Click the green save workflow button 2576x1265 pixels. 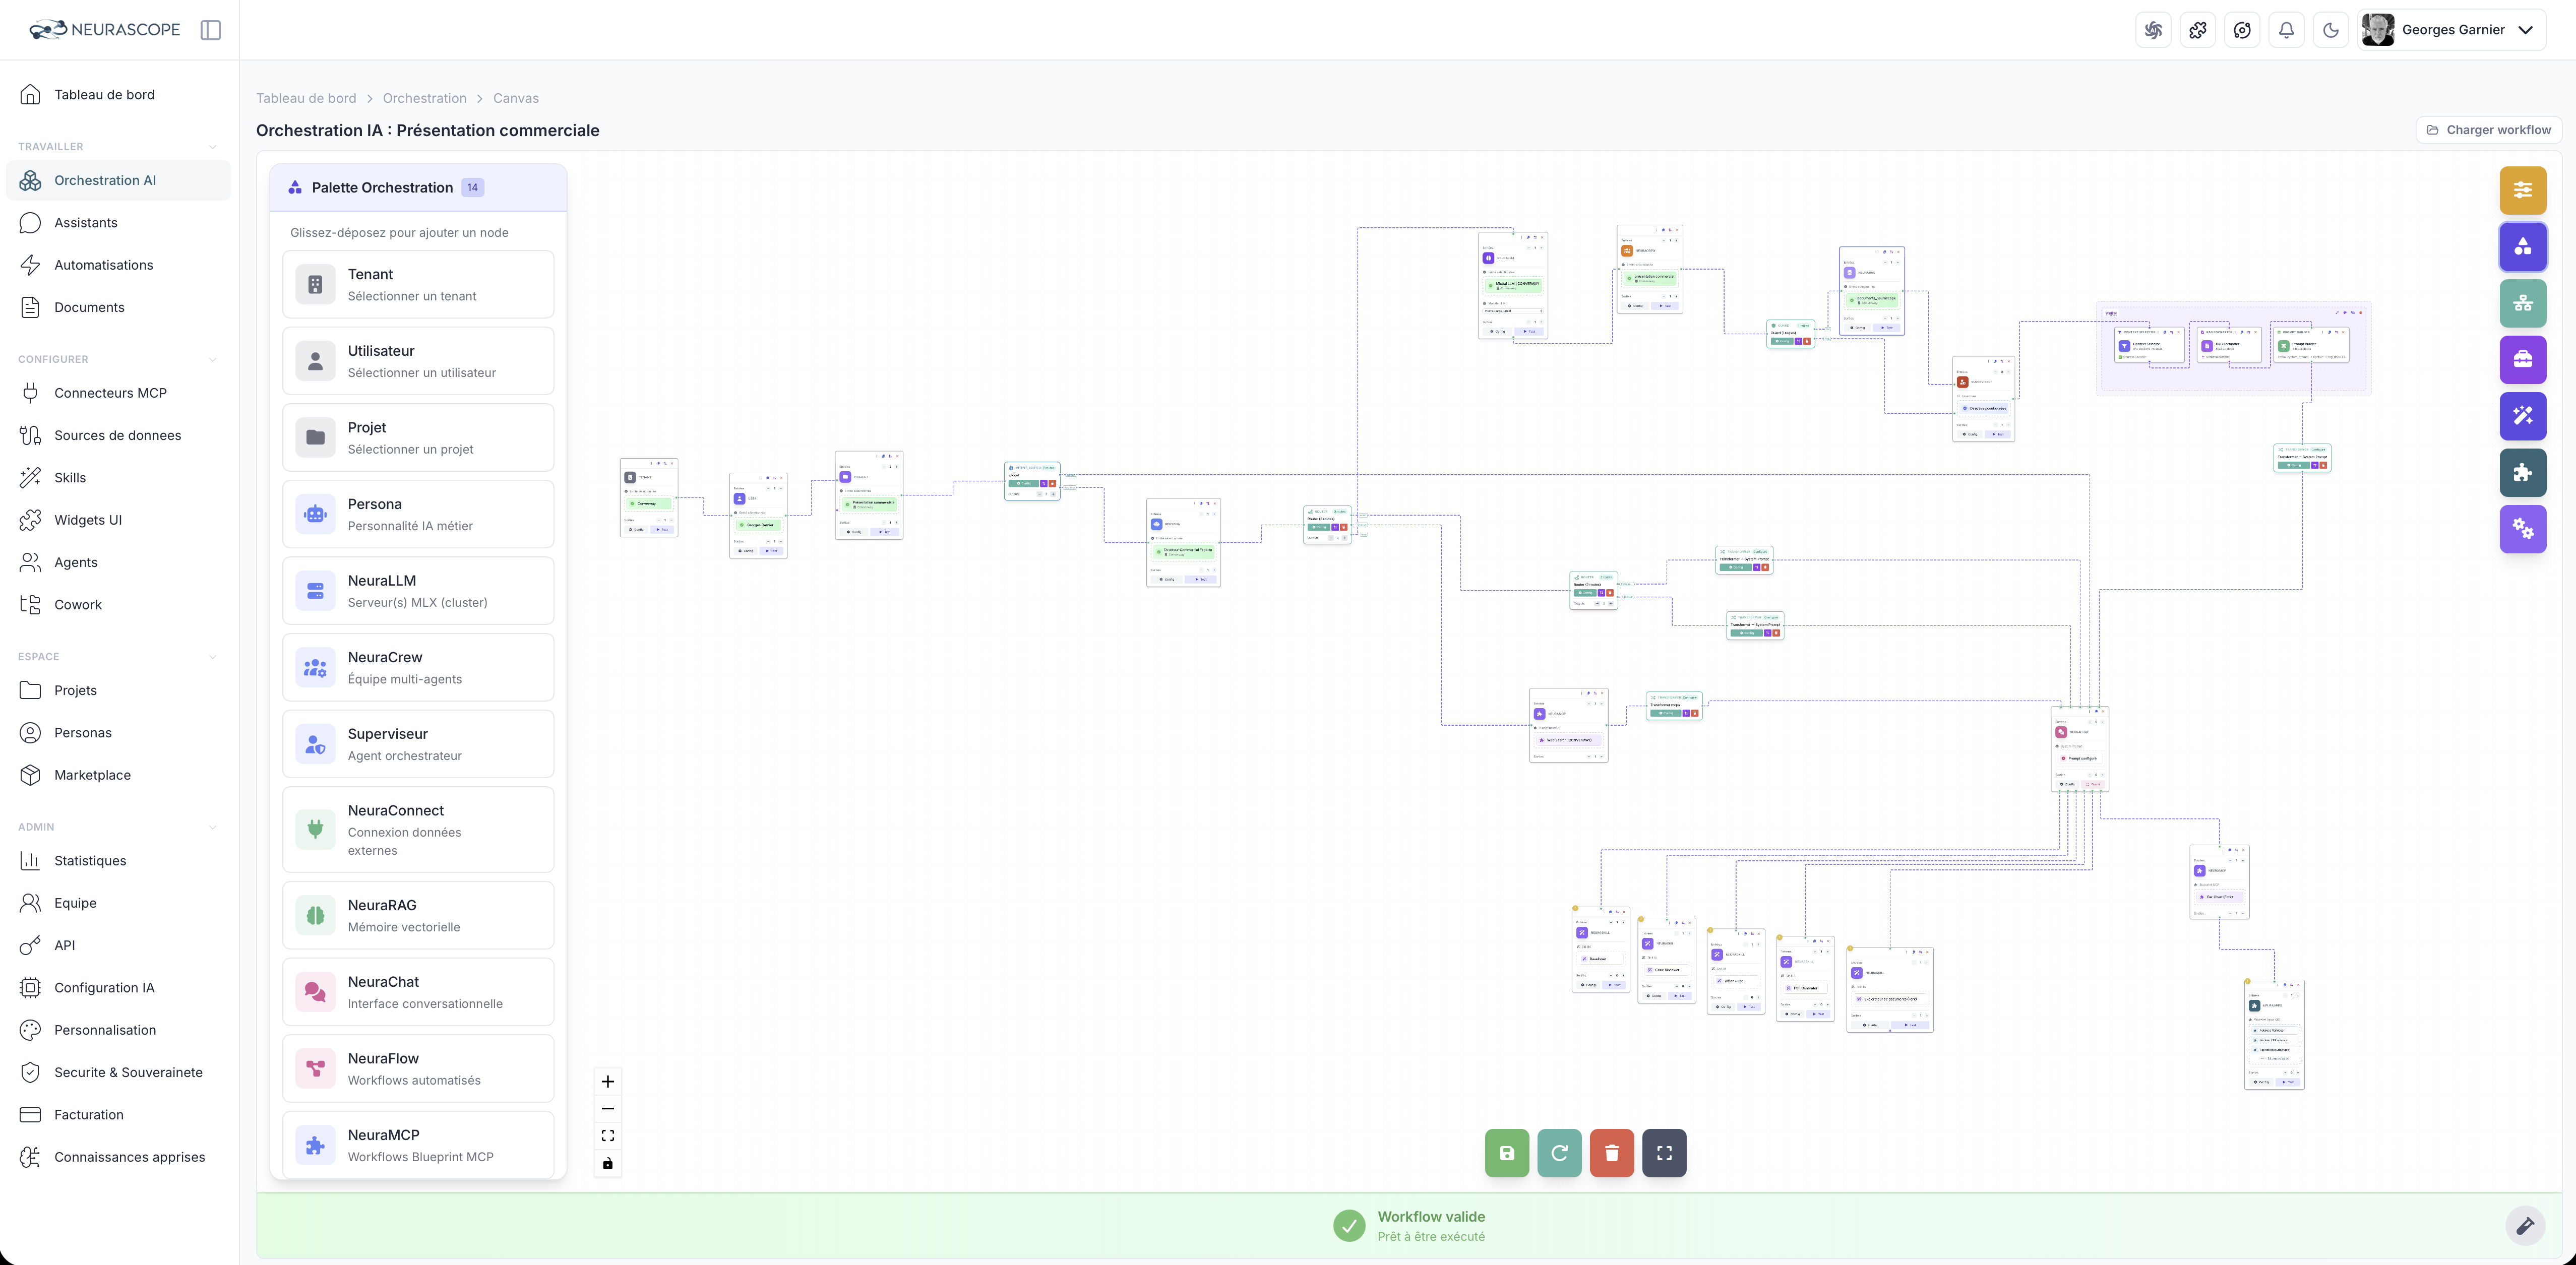point(1506,1153)
